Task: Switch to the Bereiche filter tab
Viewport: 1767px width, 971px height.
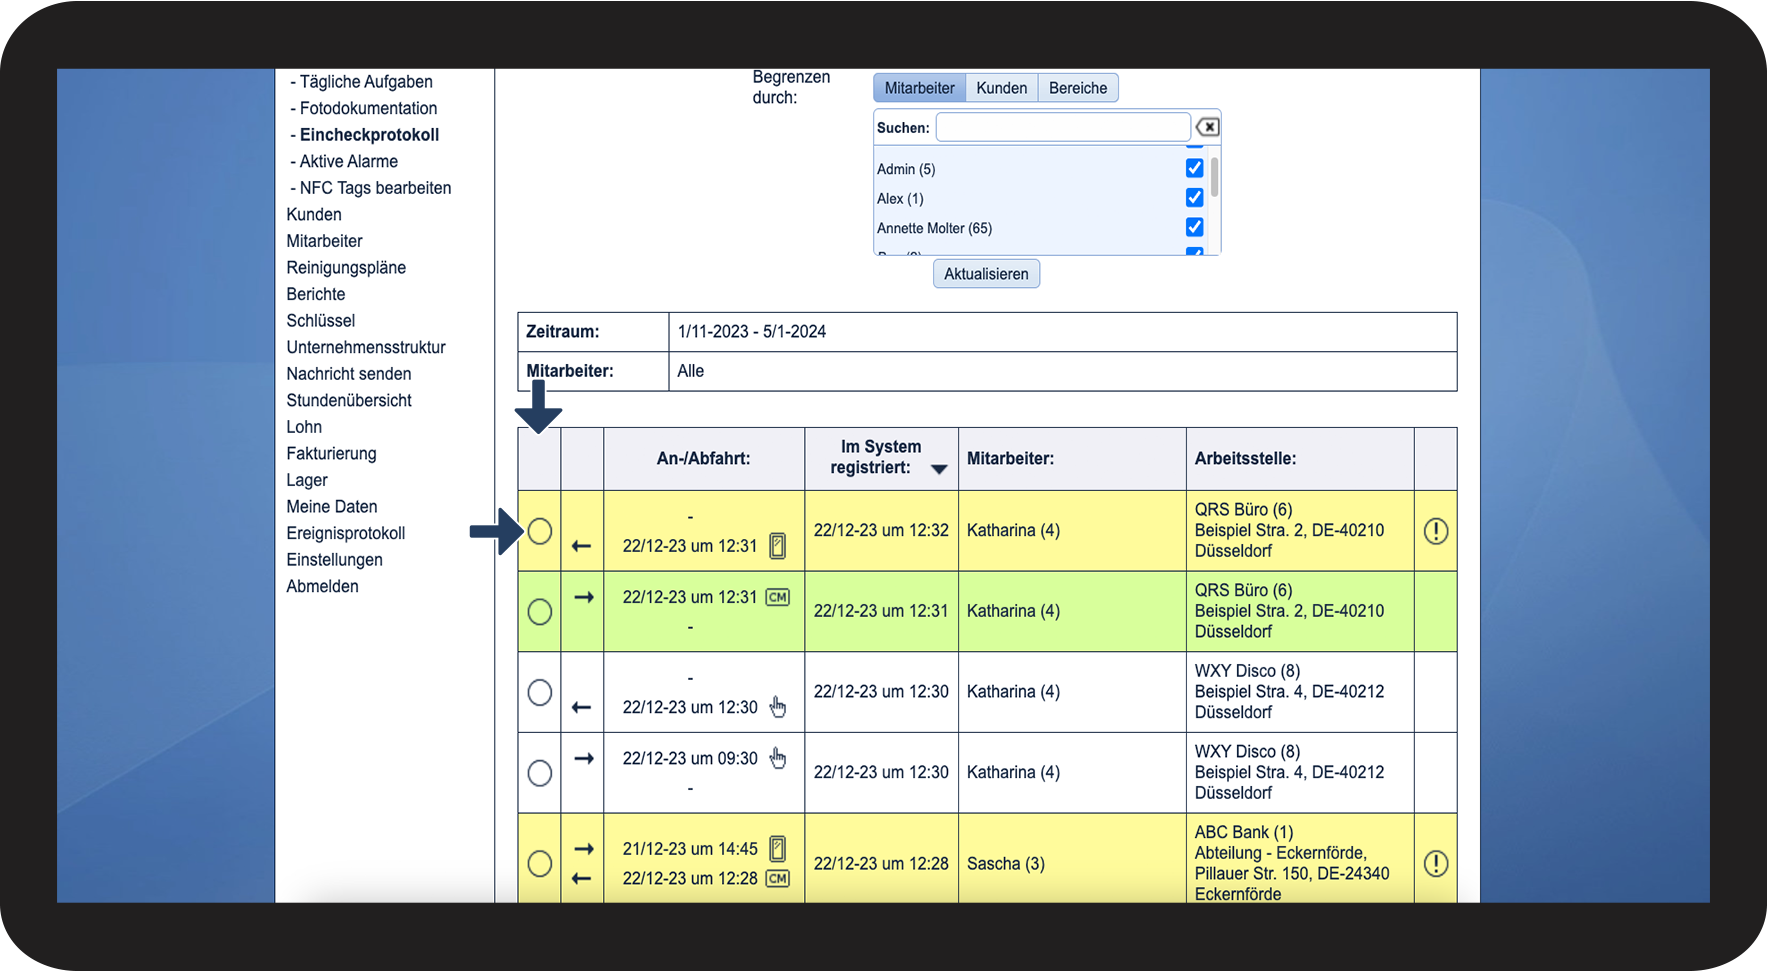Action: click(1077, 88)
